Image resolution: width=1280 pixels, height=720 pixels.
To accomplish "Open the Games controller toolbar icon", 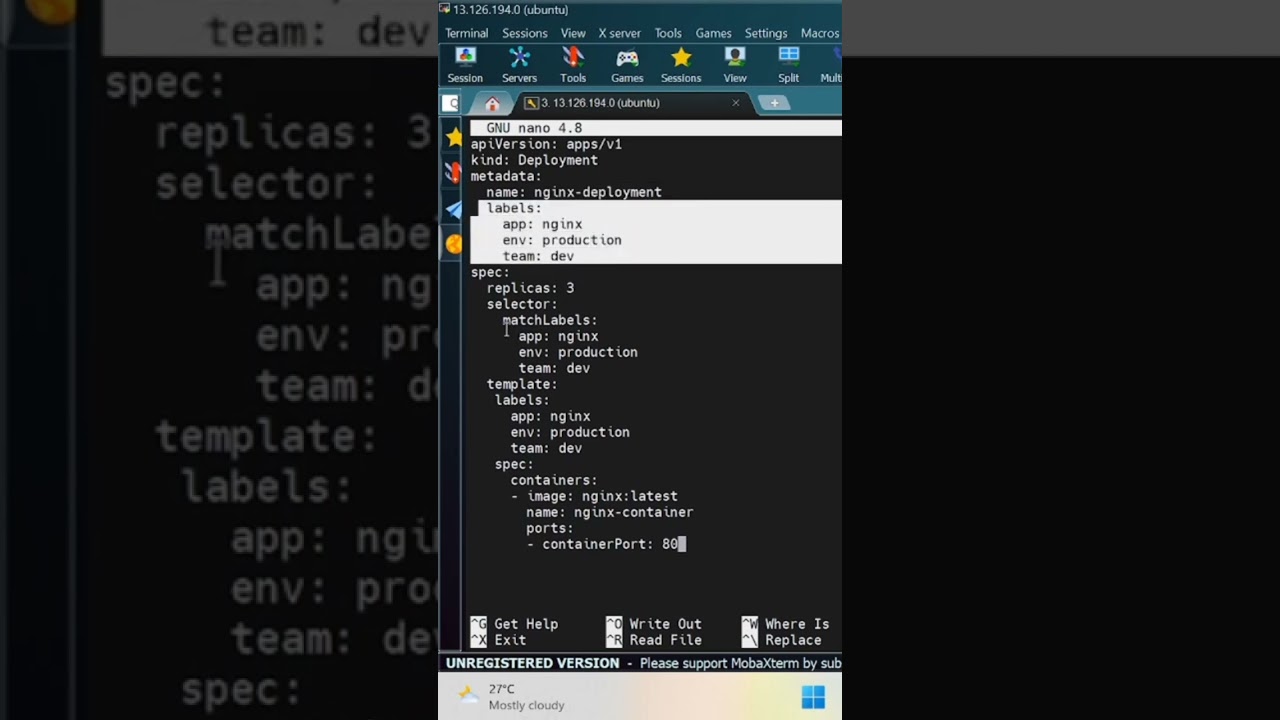I will pyautogui.click(x=627, y=65).
